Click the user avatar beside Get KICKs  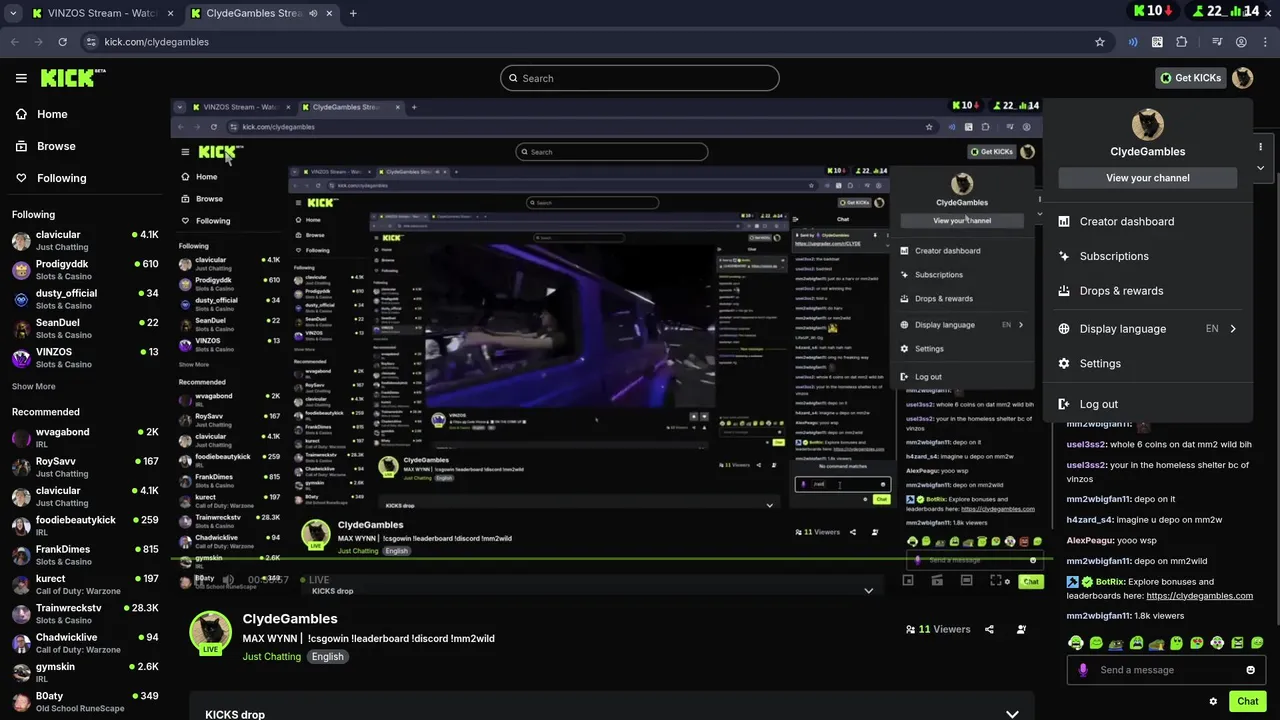coord(1242,78)
